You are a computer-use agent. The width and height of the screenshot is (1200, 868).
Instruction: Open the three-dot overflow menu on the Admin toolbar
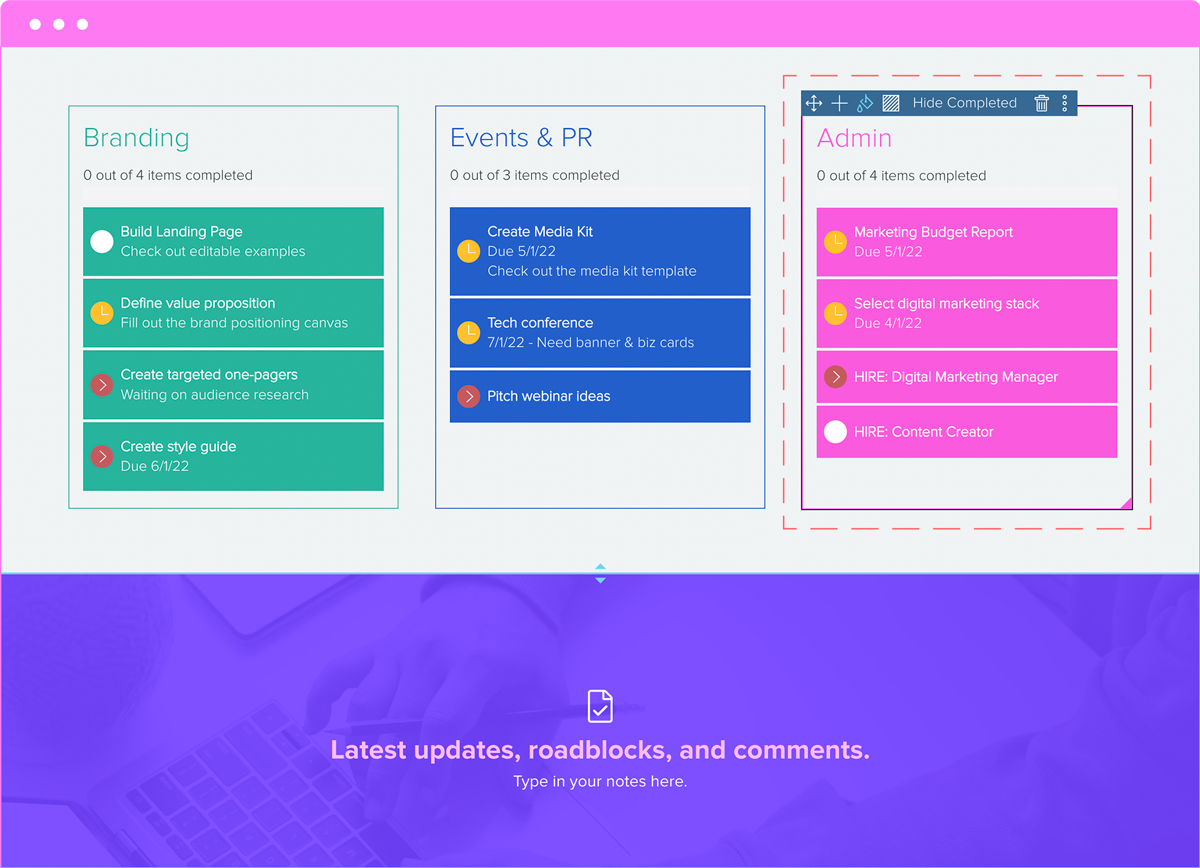click(1064, 103)
